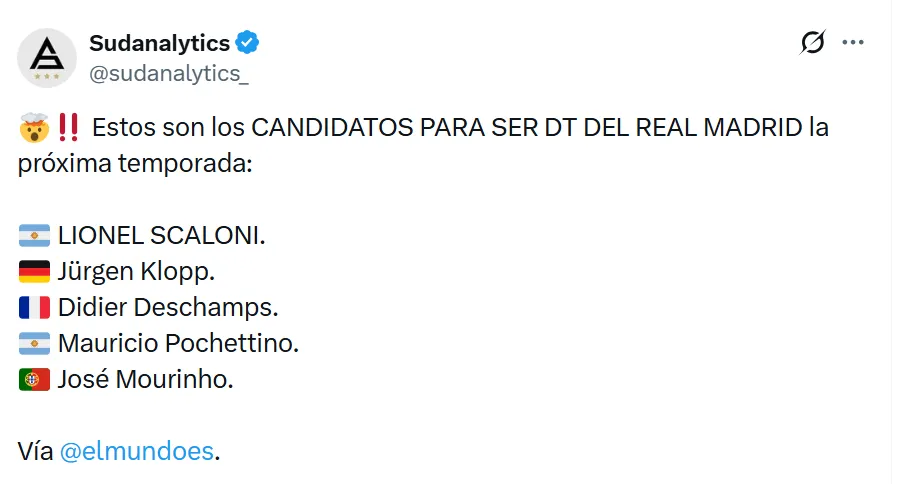Click the Sudanalytics display name
Image resolution: width=902 pixels, height=484 pixels.
pyautogui.click(x=159, y=43)
